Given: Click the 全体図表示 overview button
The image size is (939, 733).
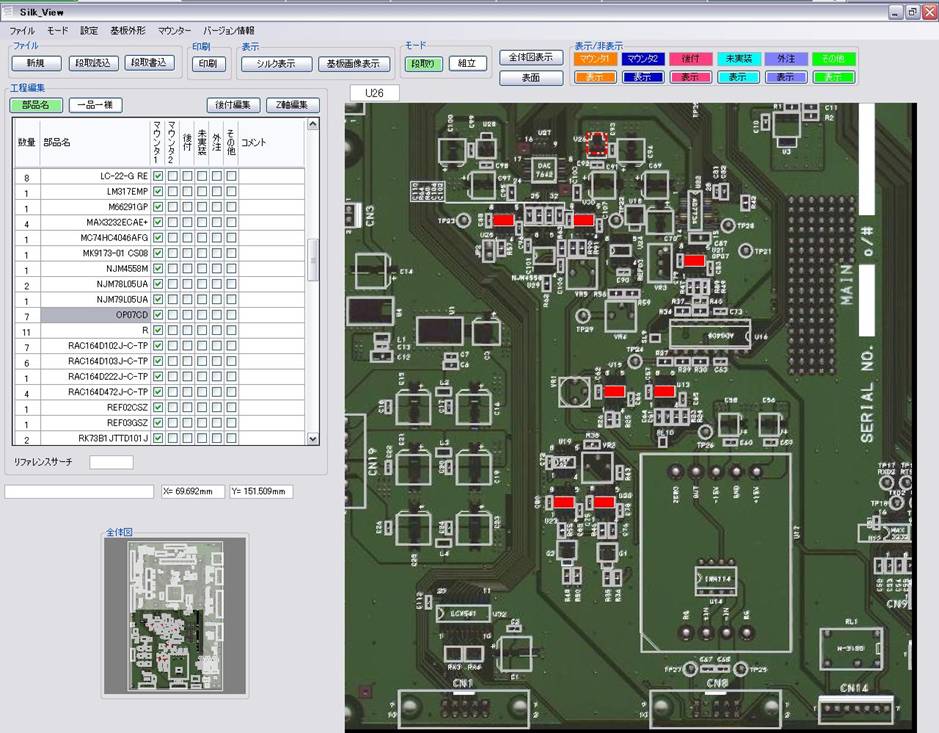Looking at the screenshot, I should tap(529, 57).
